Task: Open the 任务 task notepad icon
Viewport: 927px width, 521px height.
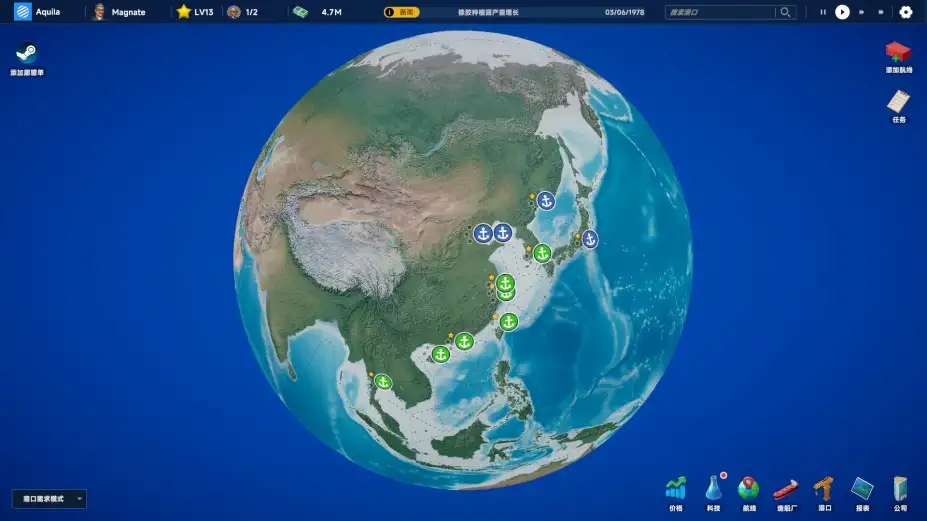Action: point(899,102)
